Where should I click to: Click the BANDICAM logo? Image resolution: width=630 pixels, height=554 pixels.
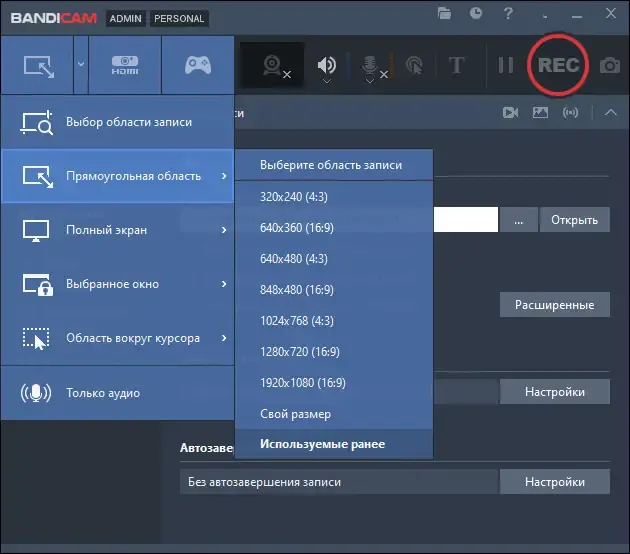pos(54,18)
